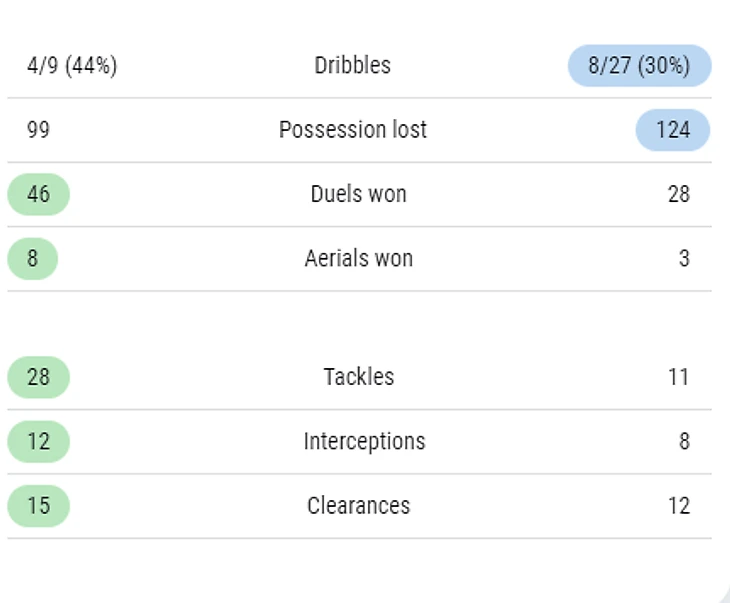
Task: Click the 8 interceptions value
Action: 684,441
